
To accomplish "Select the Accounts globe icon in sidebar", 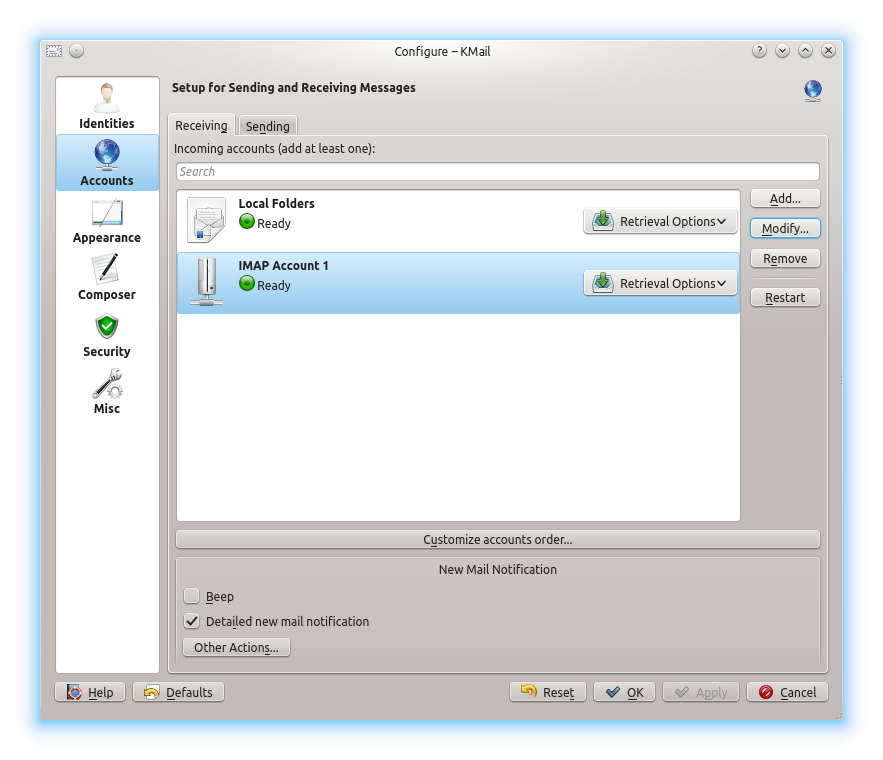I will coord(106,155).
